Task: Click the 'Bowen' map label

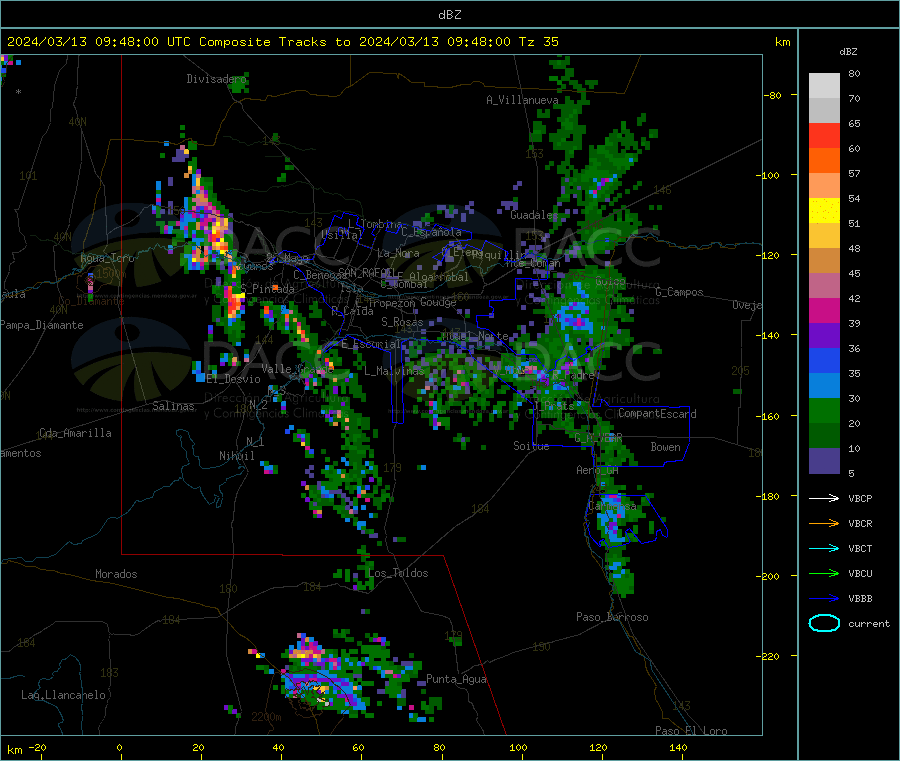Action: pos(665,447)
